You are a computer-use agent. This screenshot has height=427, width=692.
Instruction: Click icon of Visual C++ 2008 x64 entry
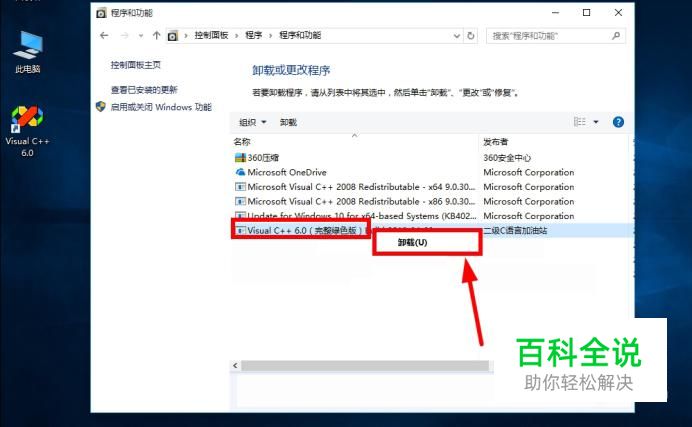[x=240, y=187]
